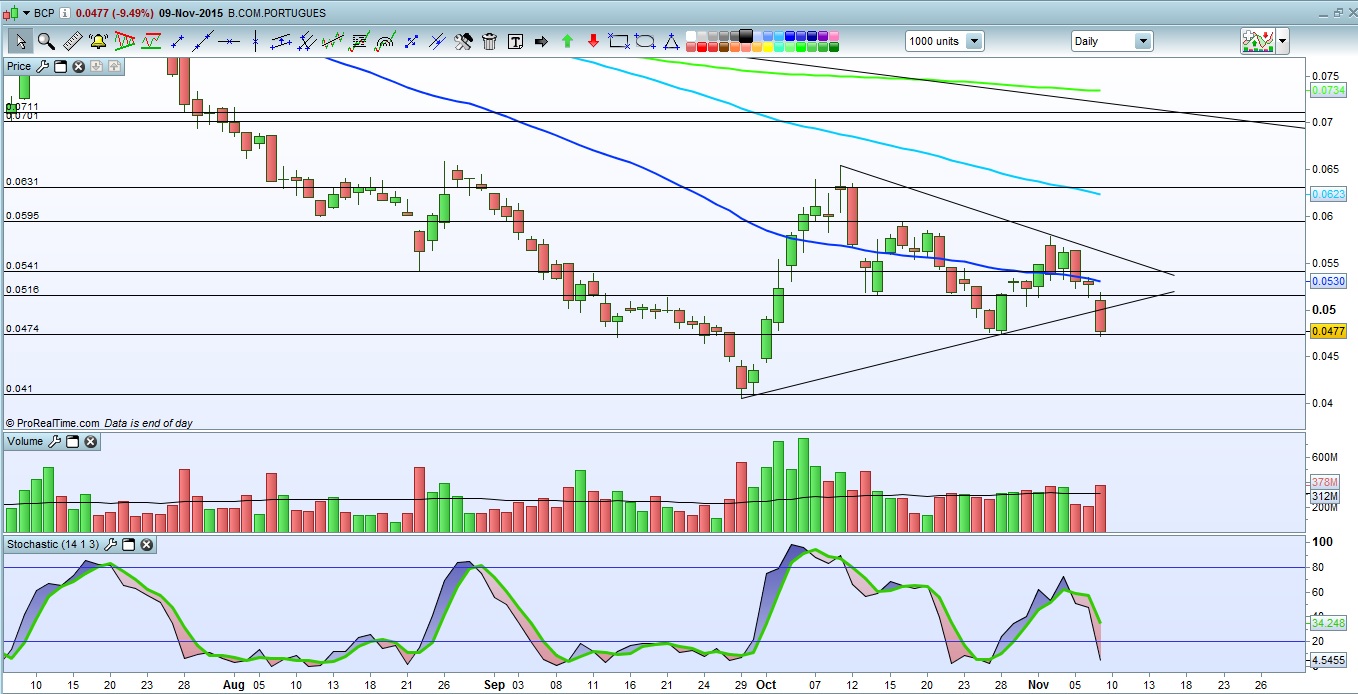
Task: Maximize the Volume panel
Action: [x=72, y=441]
